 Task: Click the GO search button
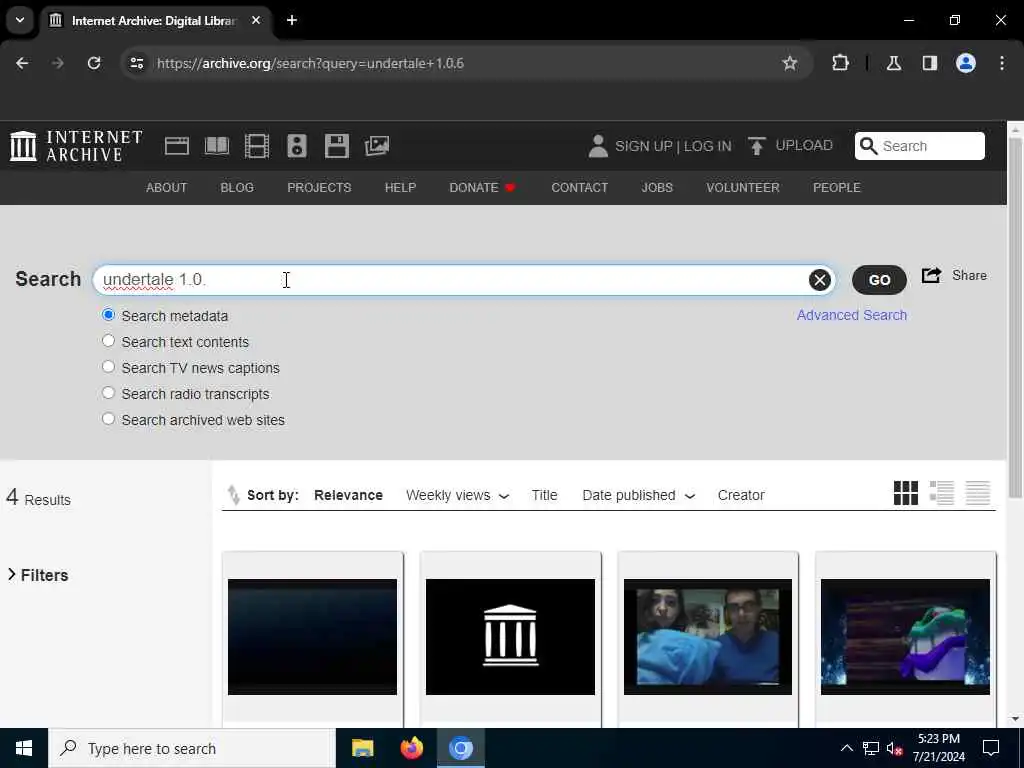879,280
